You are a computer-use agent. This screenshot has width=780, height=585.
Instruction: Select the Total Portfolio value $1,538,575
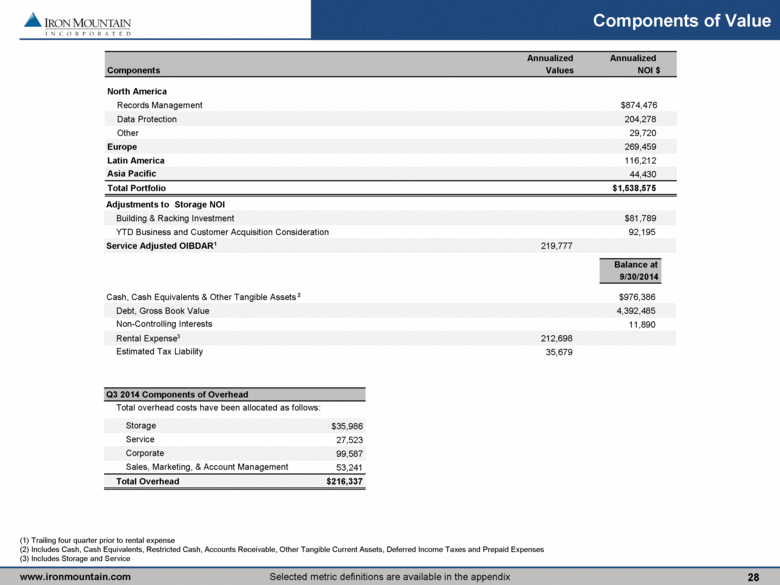click(634, 188)
